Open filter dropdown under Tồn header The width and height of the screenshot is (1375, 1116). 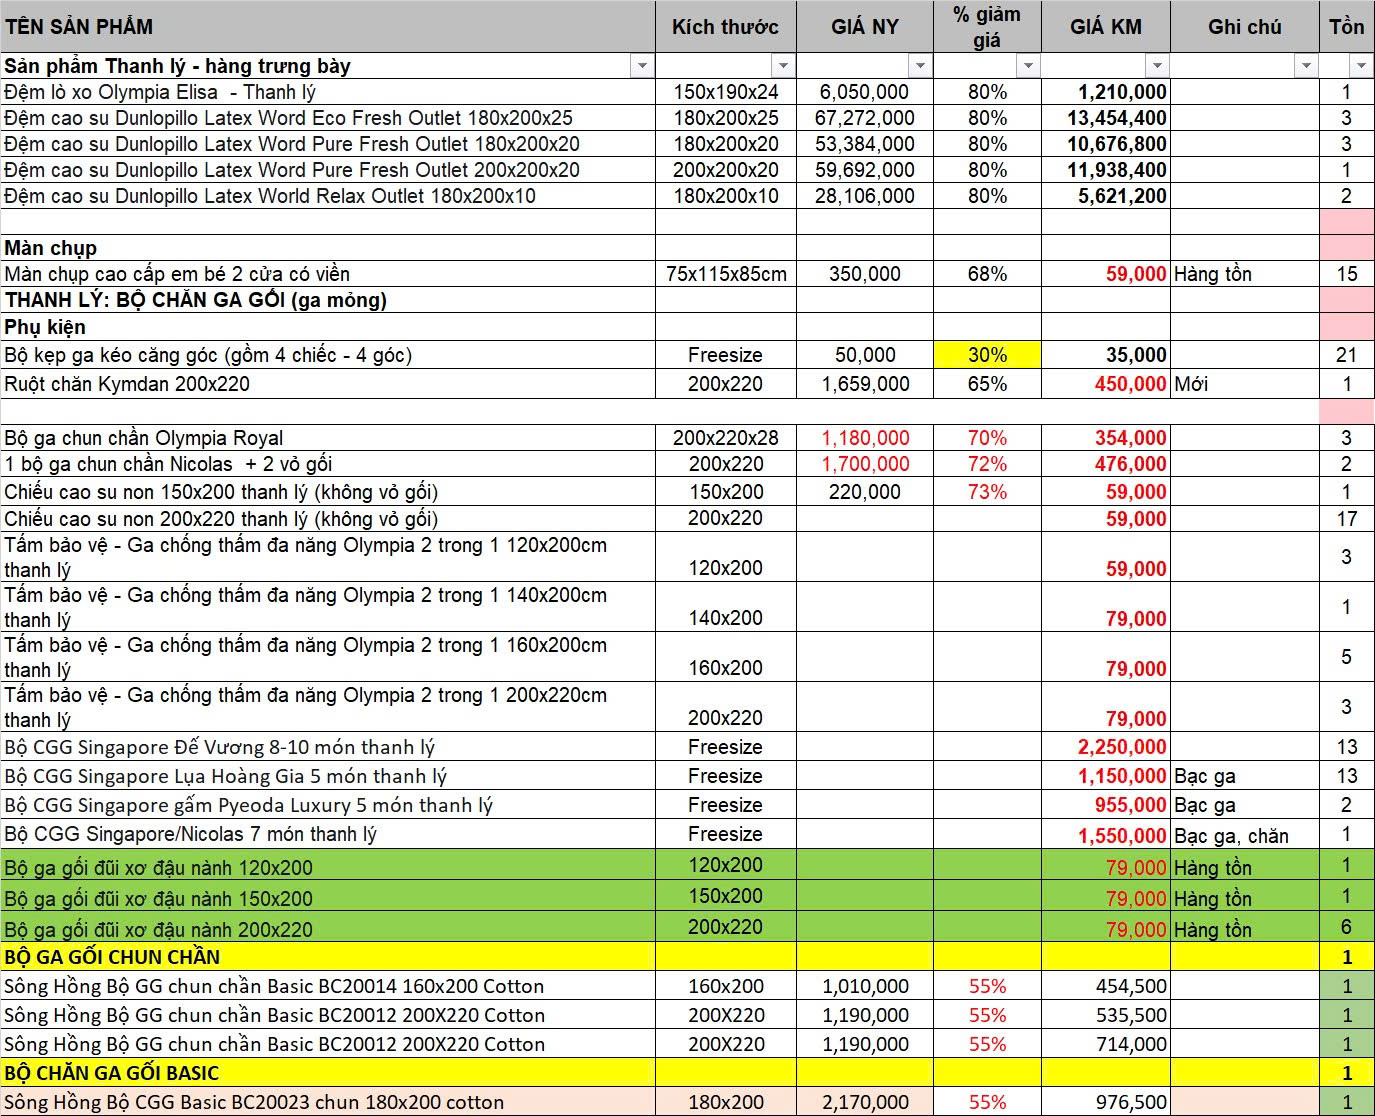coord(1361,66)
